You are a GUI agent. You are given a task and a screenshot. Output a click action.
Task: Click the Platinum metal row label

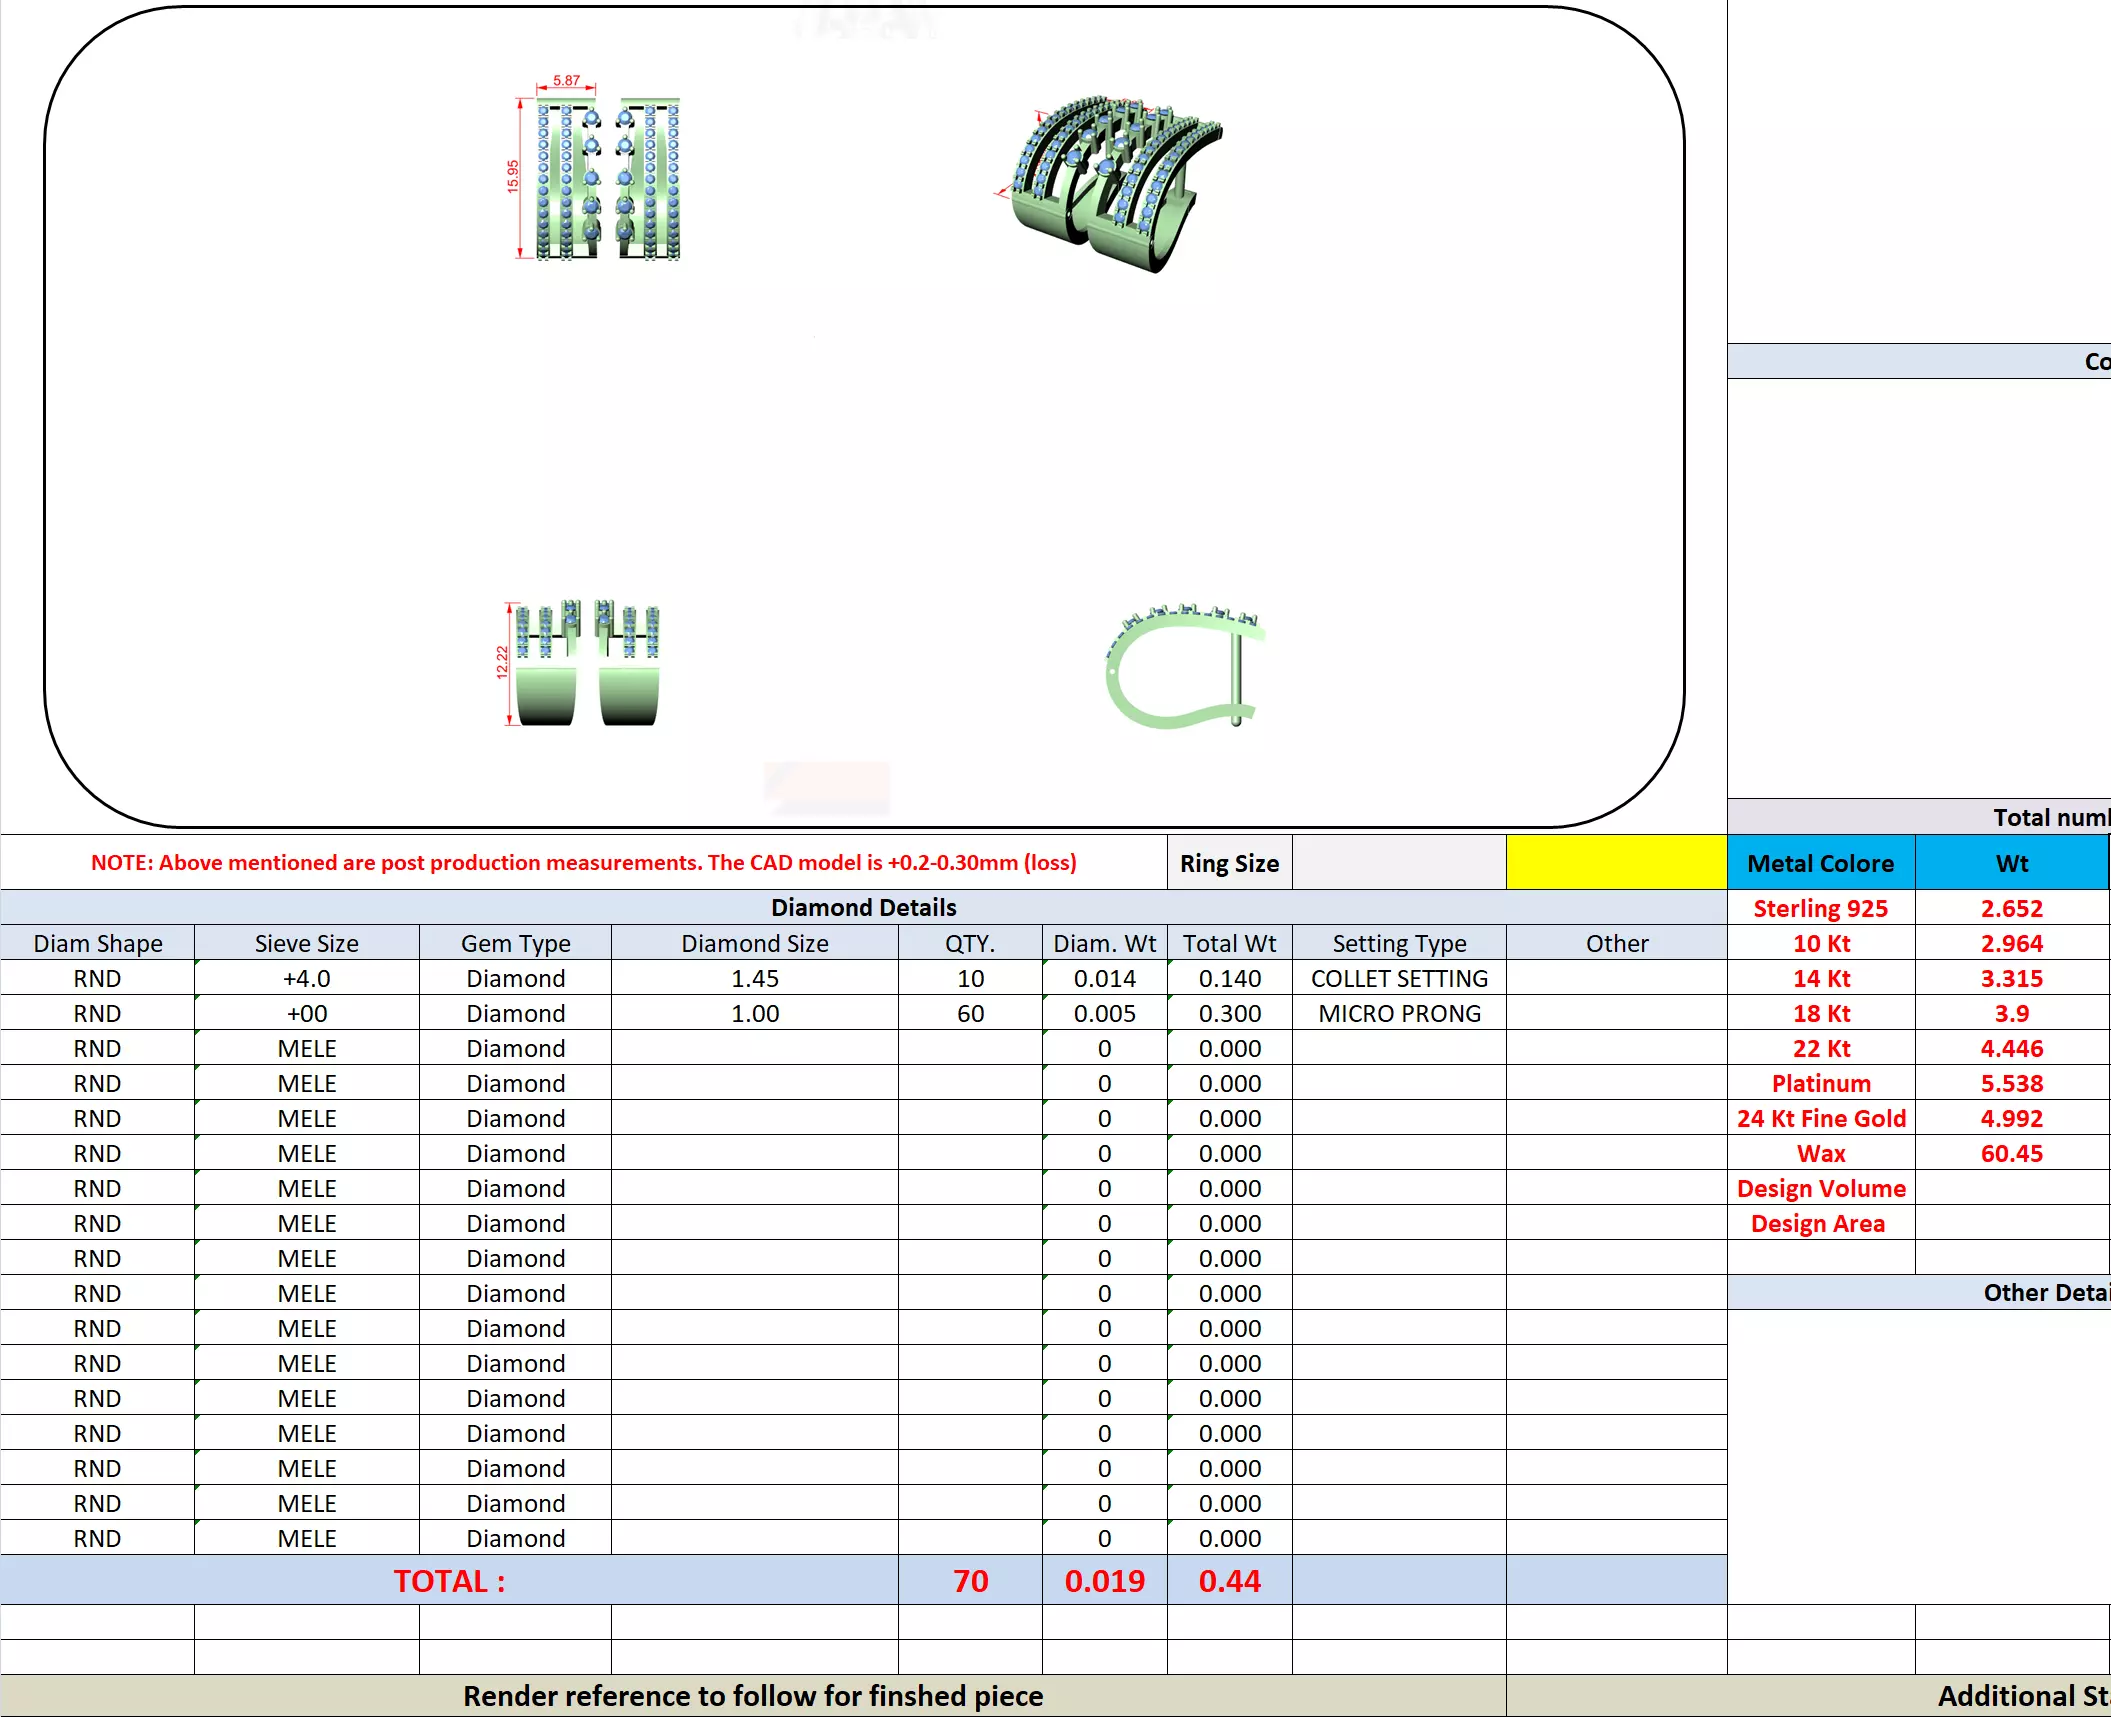tap(1820, 1084)
